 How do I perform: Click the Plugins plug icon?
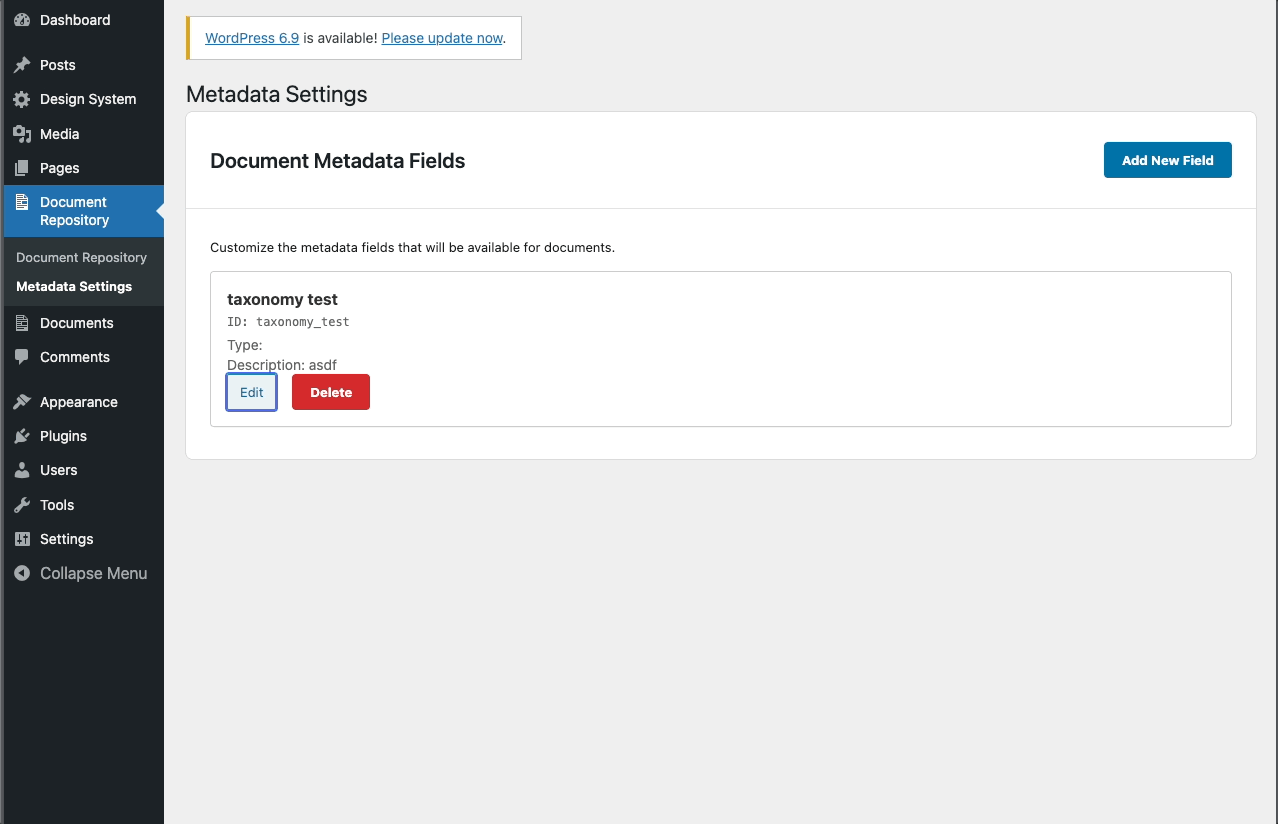22,436
